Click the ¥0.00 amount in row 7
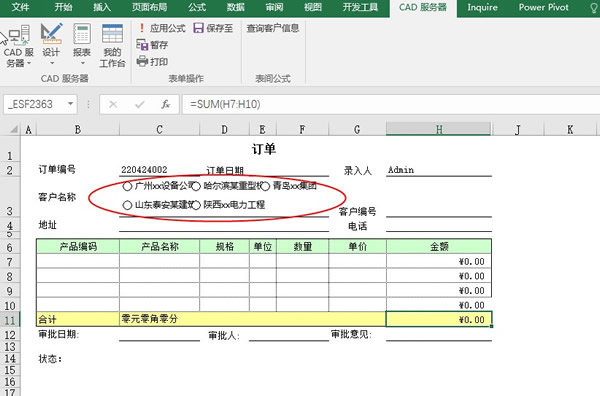 pos(439,262)
